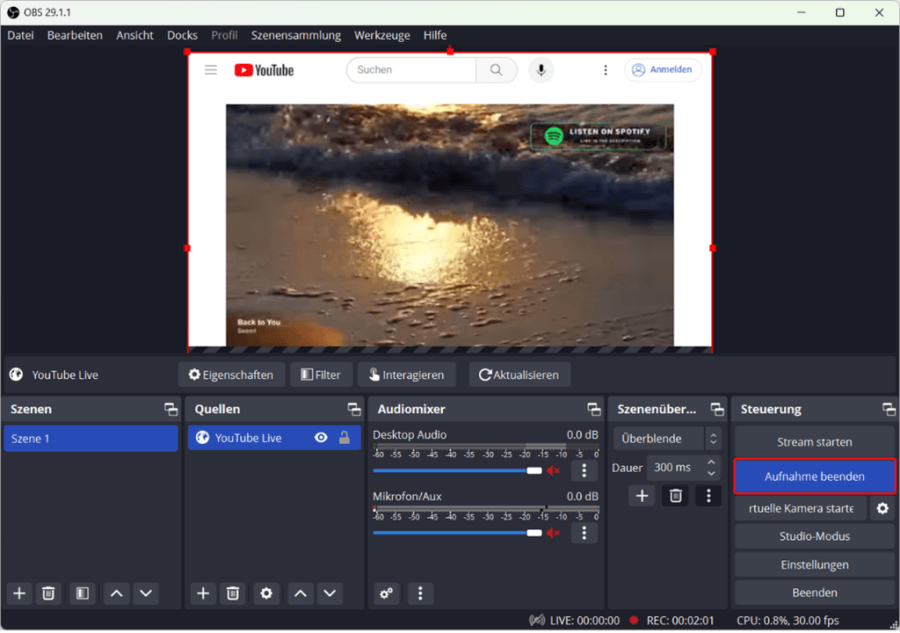
Task: Click YouTube search magnifier button in preview
Action: pos(496,70)
